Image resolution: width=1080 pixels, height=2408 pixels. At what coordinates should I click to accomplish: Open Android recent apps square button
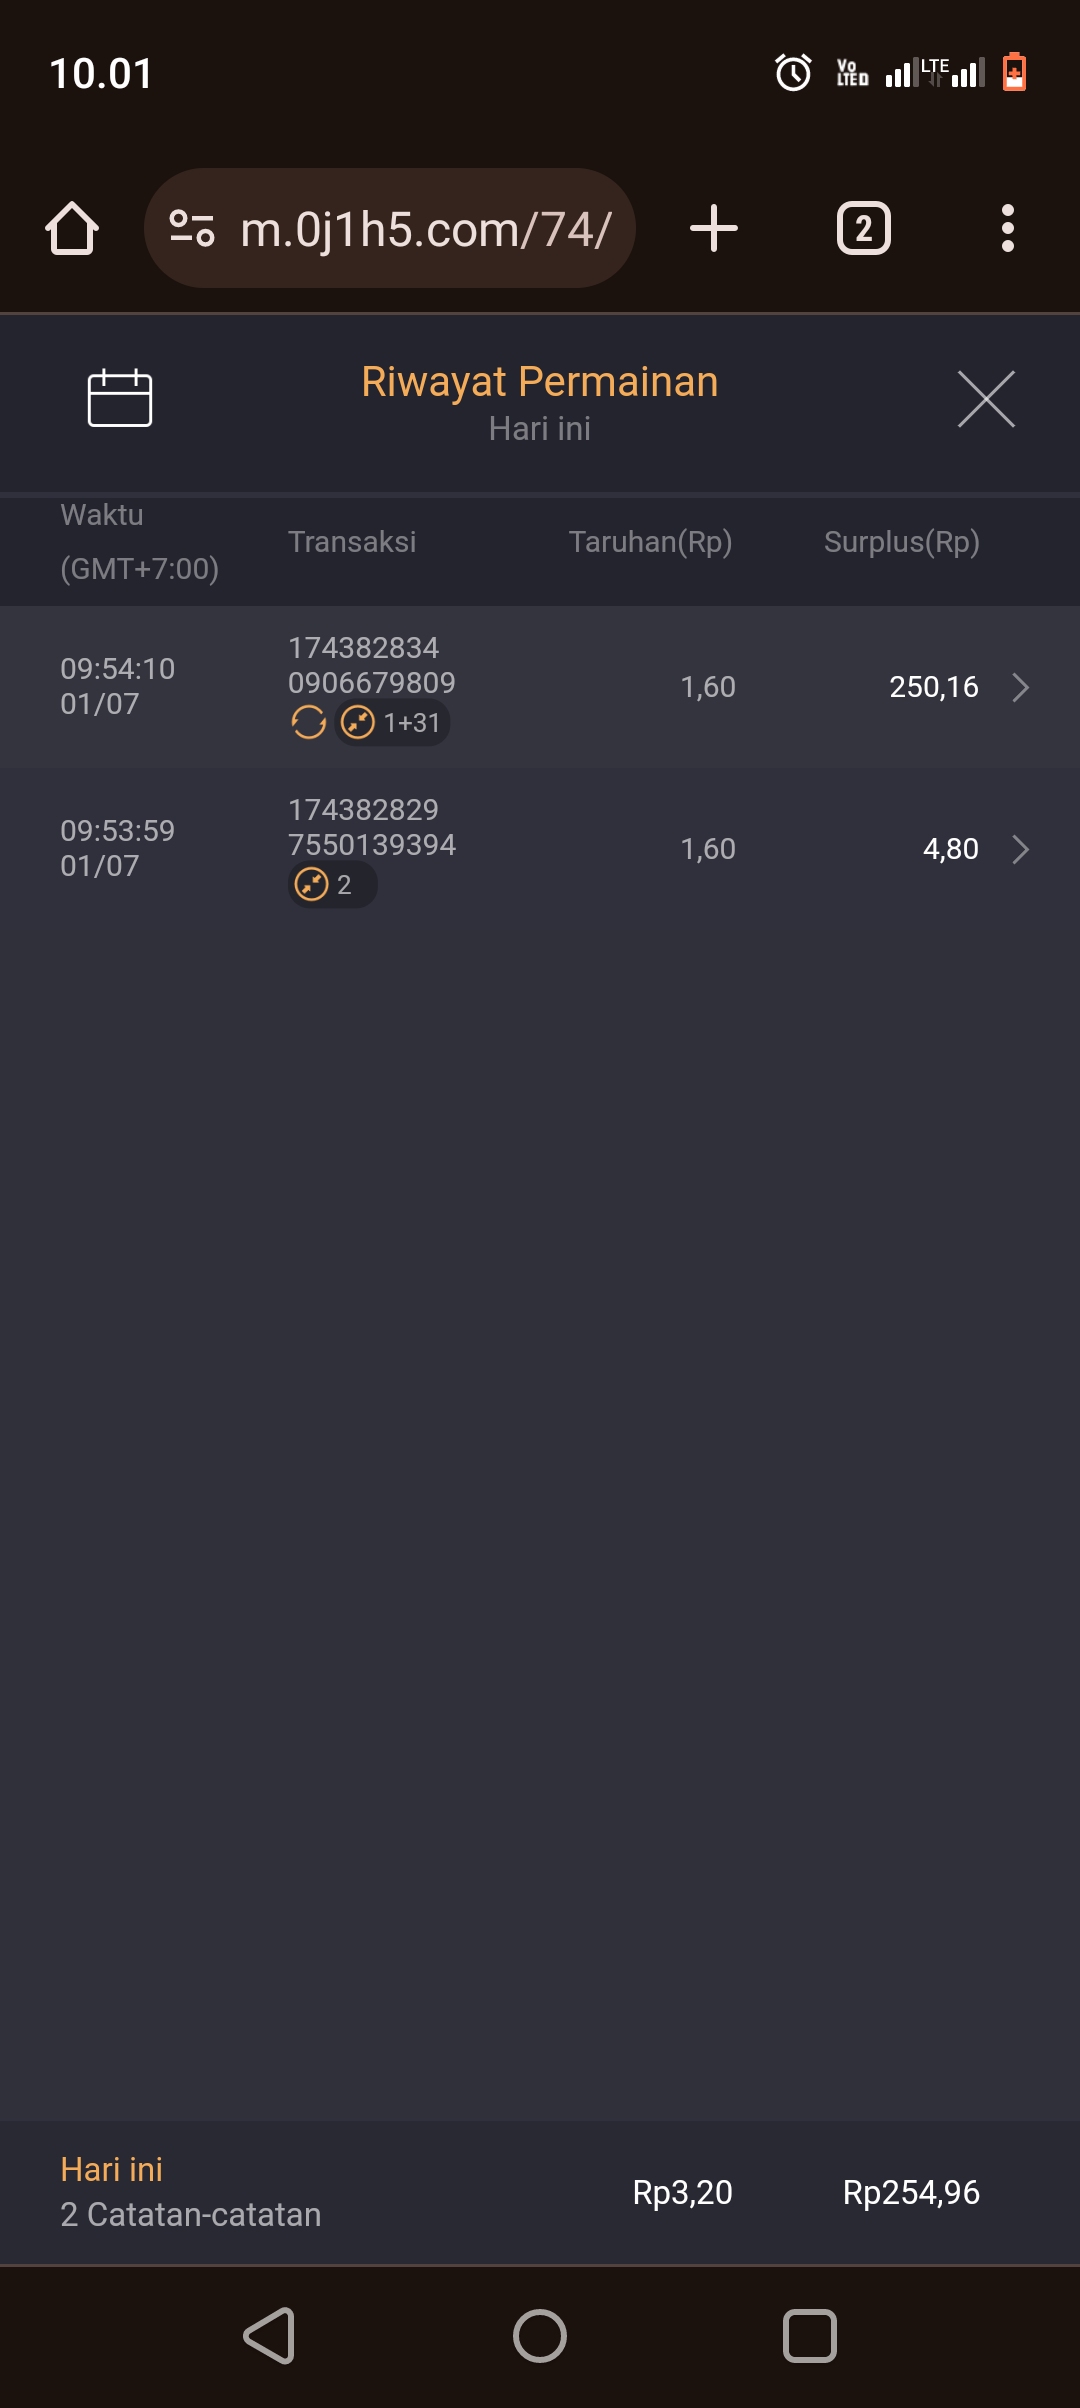tap(809, 2336)
